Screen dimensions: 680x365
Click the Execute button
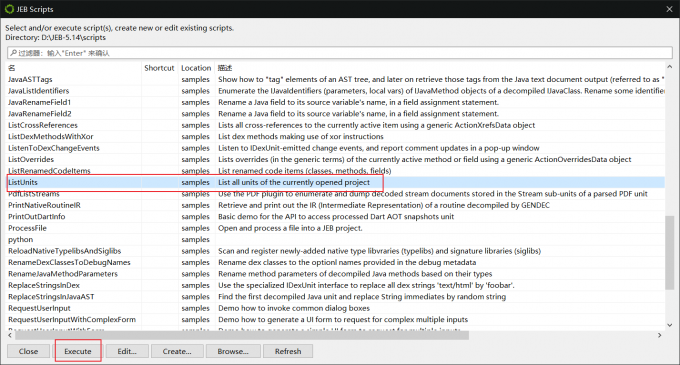coord(78,351)
